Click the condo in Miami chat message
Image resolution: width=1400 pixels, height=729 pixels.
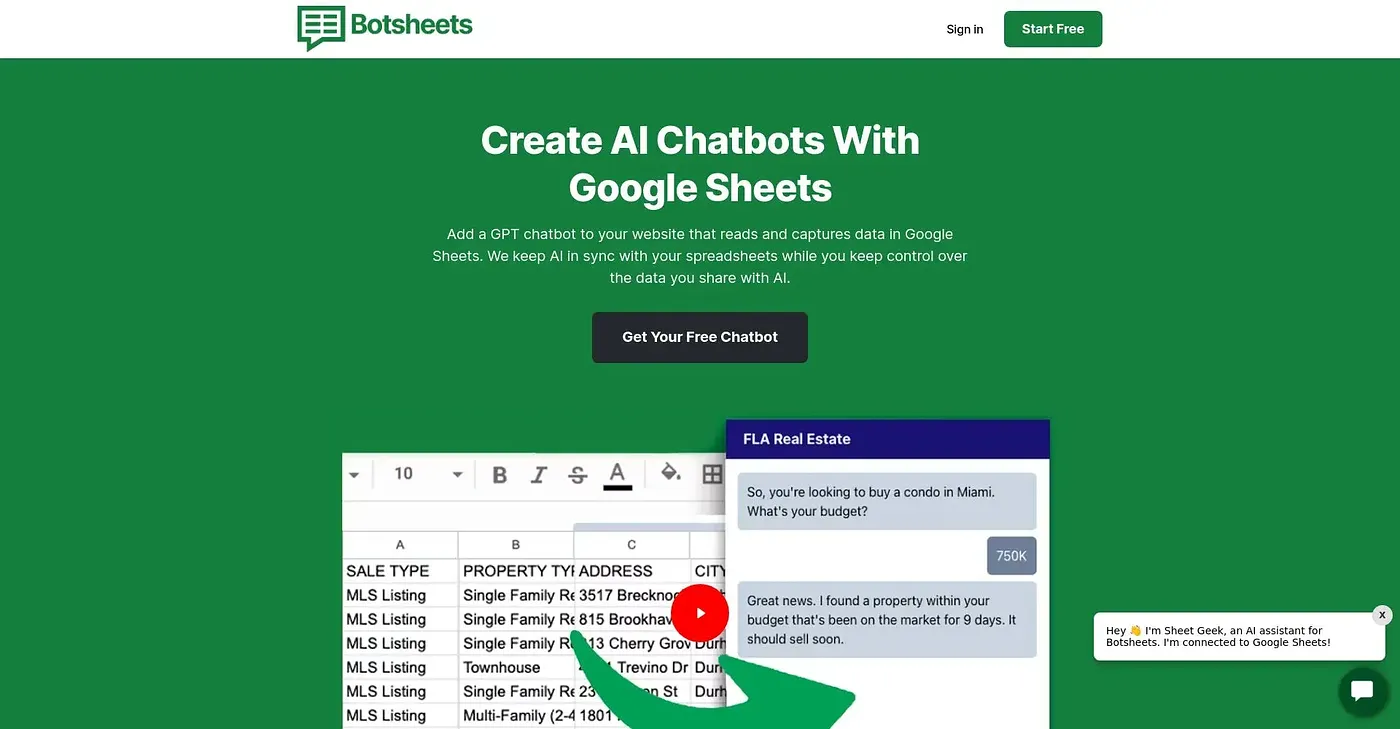click(x=887, y=501)
